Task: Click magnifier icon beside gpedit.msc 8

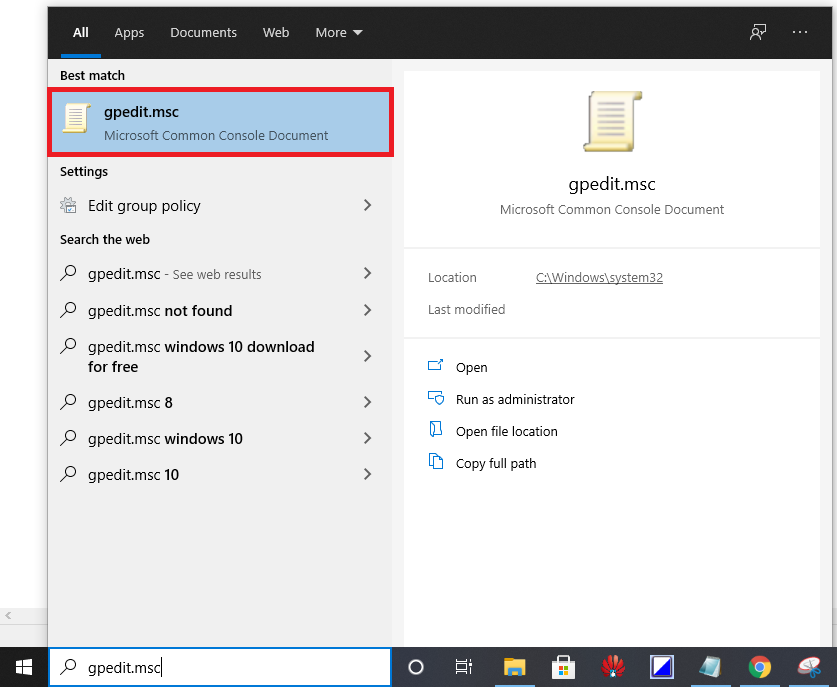Action: [x=68, y=401]
